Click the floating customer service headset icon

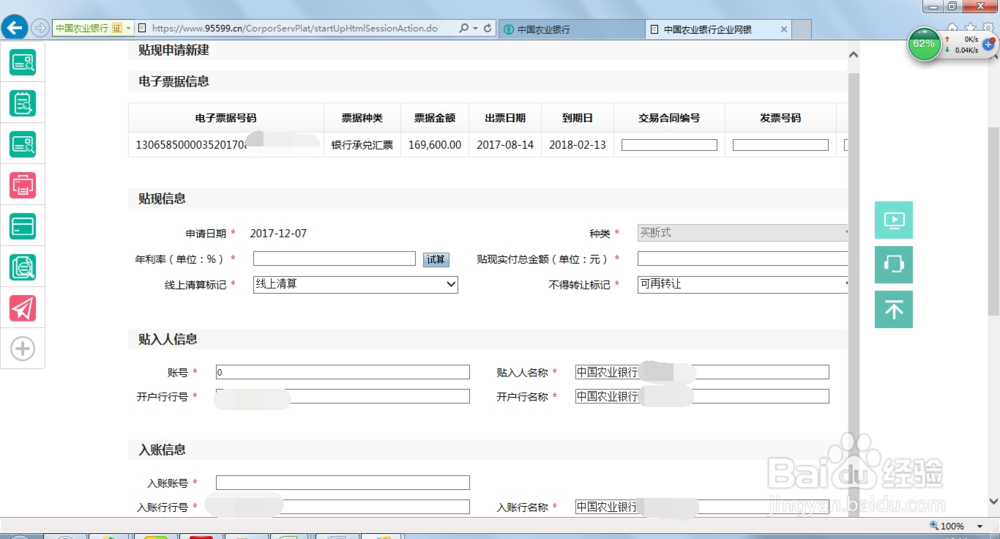pos(893,264)
